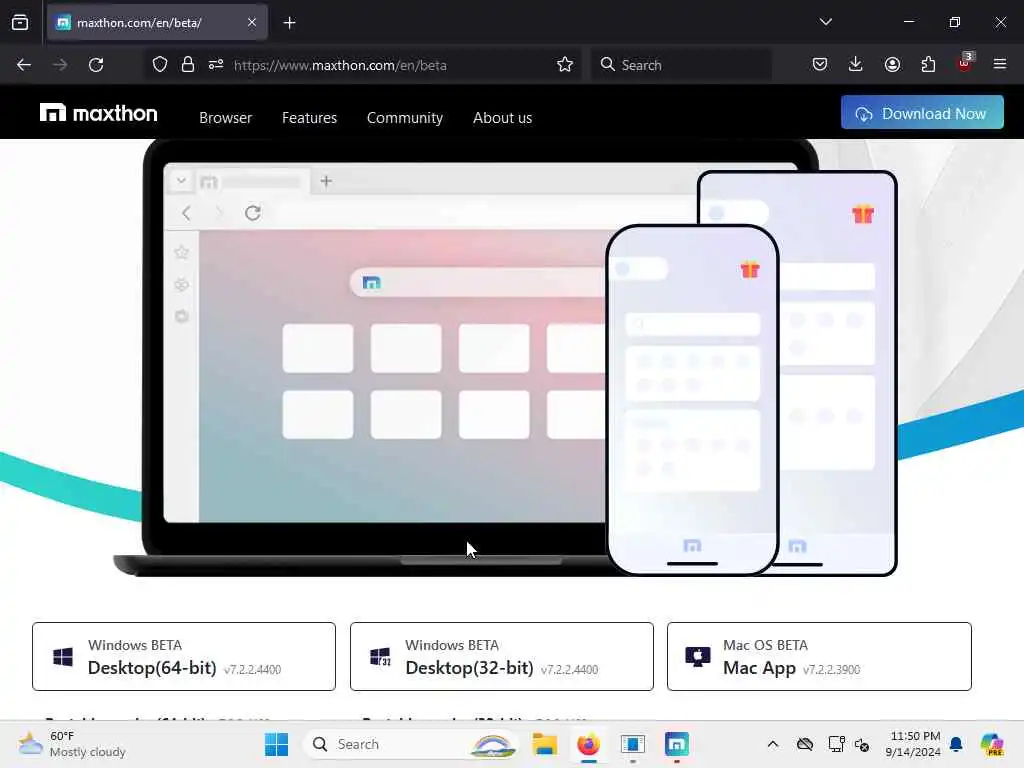This screenshot has height=768, width=1024.
Task: Open the Features nav menu
Action: click(310, 118)
